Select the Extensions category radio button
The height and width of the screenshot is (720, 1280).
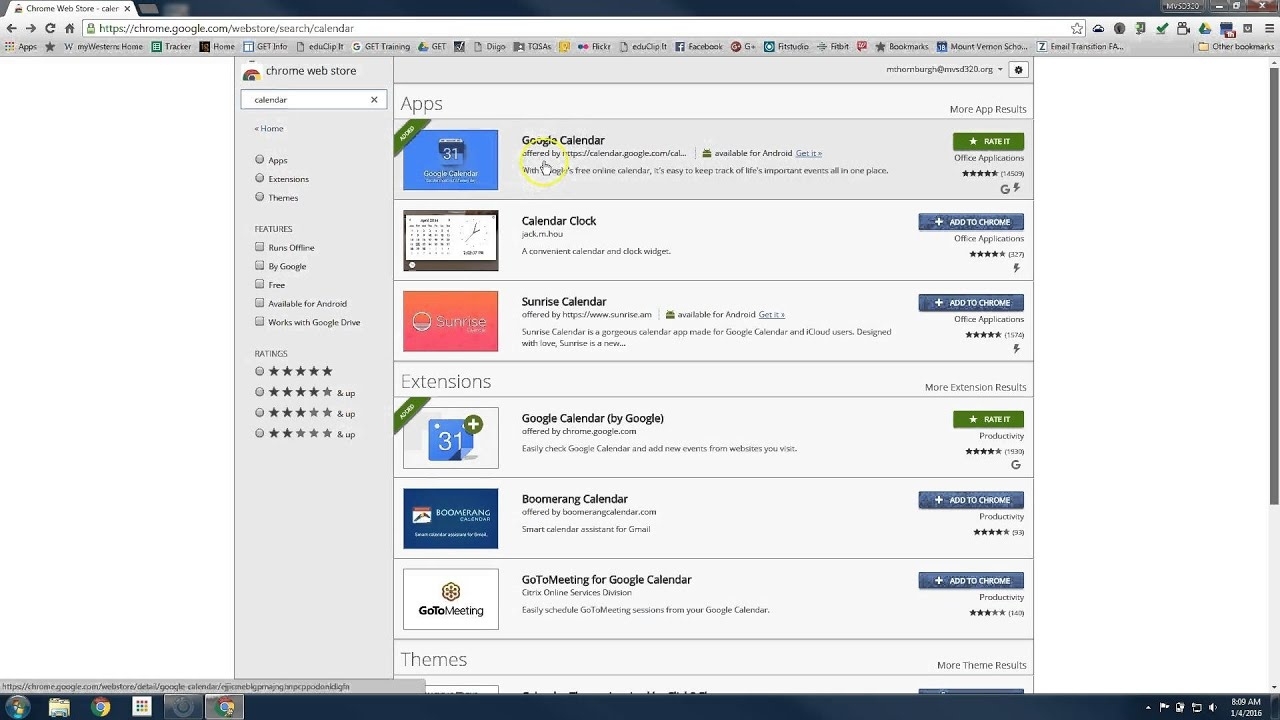coord(259,178)
